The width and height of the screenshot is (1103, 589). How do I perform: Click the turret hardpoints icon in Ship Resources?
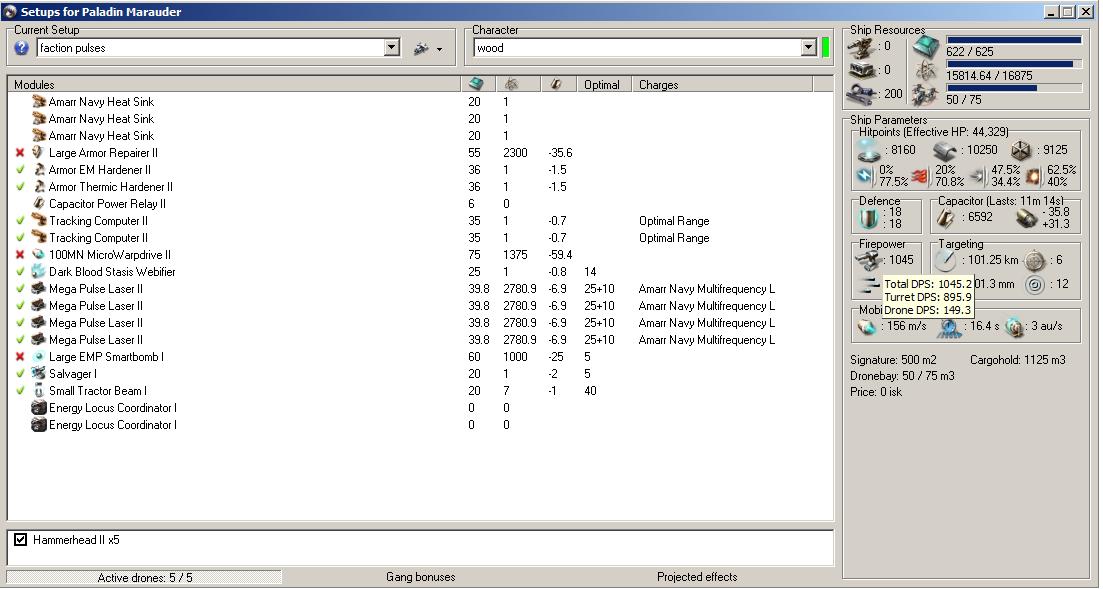(862, 47)
